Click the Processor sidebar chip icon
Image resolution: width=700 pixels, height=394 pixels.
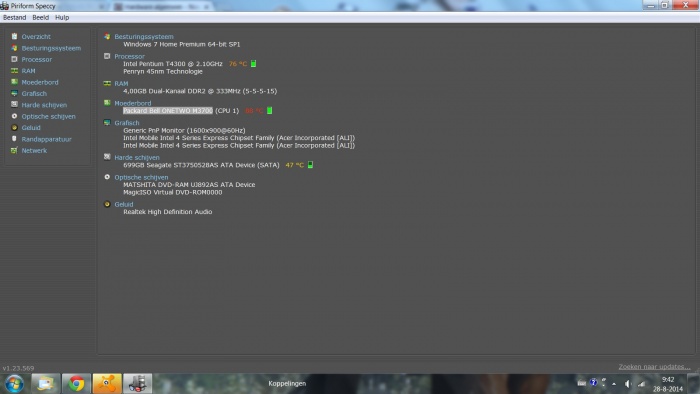[x=14, y=59]
